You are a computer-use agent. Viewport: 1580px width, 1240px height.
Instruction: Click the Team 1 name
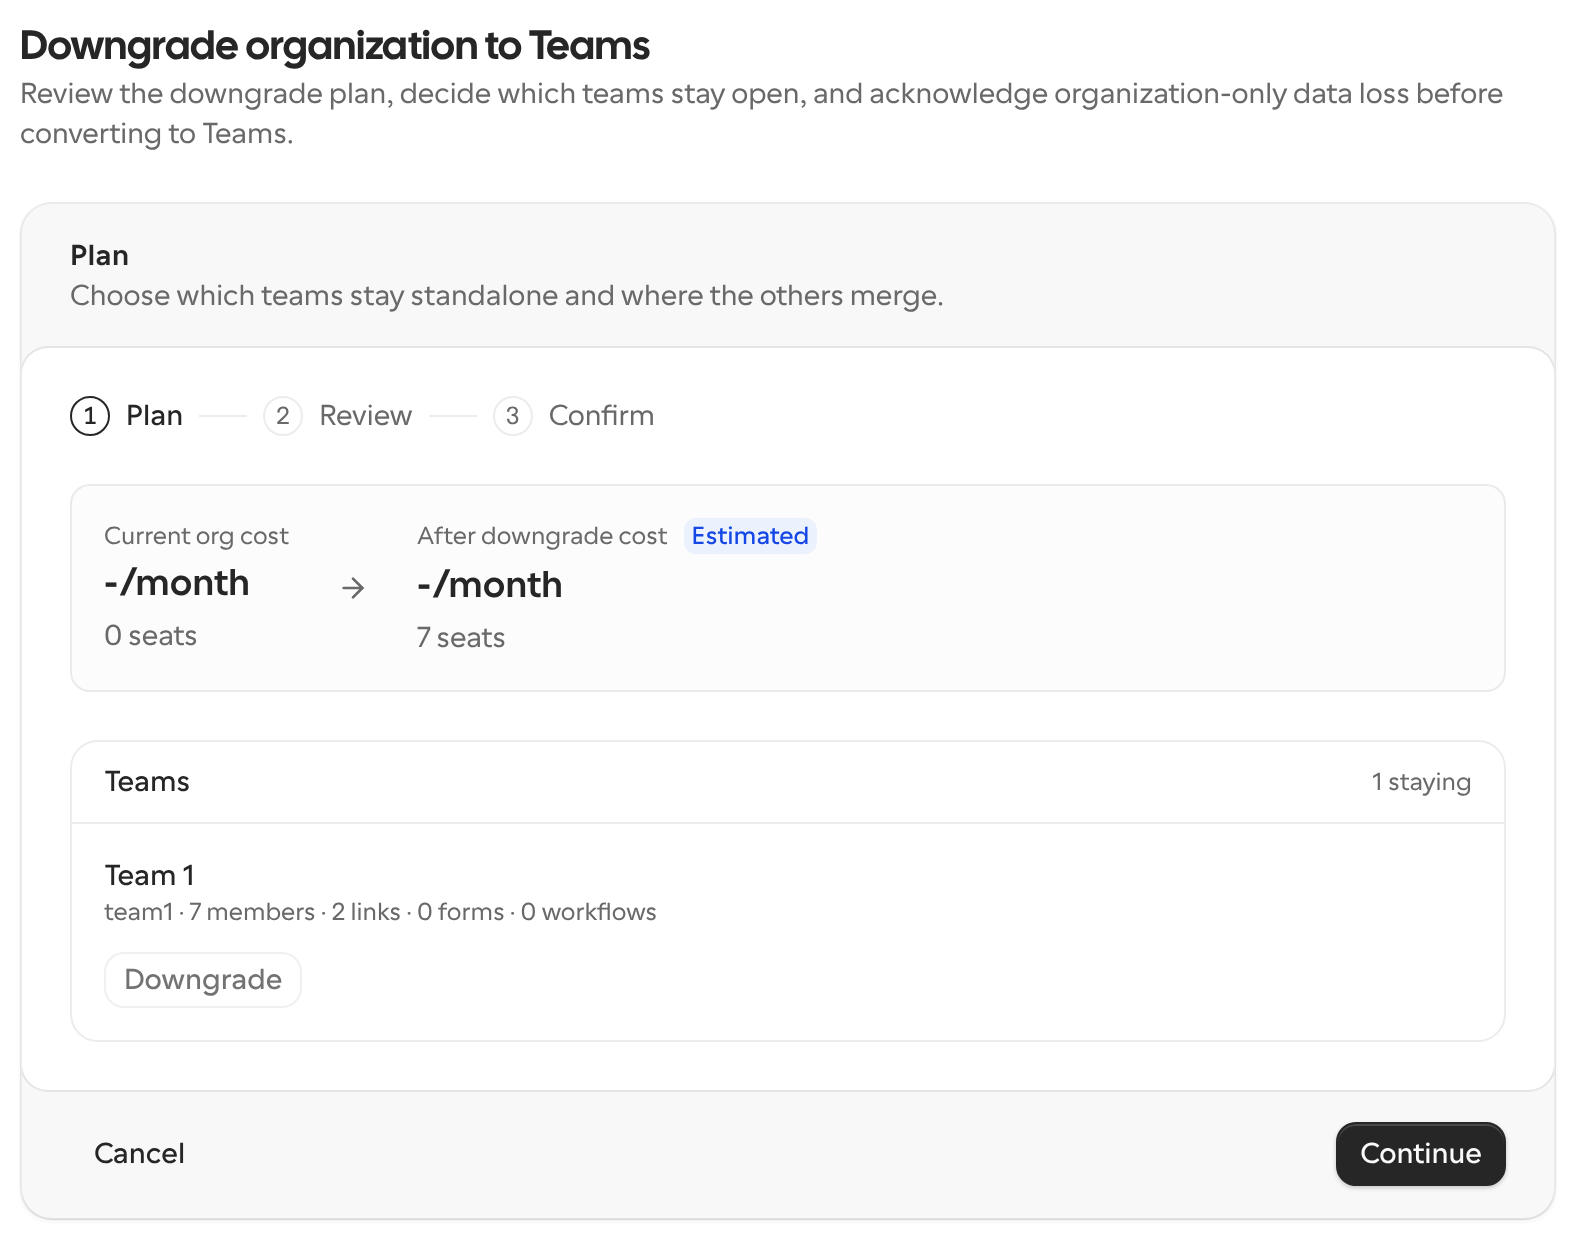coord(150,875)
